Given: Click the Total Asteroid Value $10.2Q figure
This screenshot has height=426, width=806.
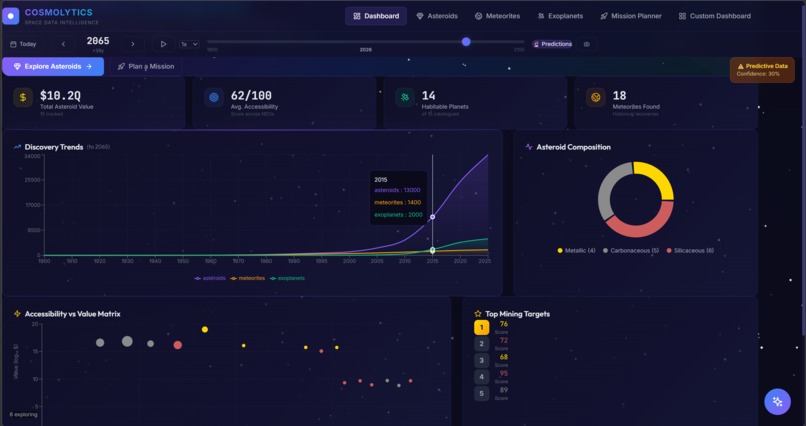Looking at the screenshot, I should 60,96.
